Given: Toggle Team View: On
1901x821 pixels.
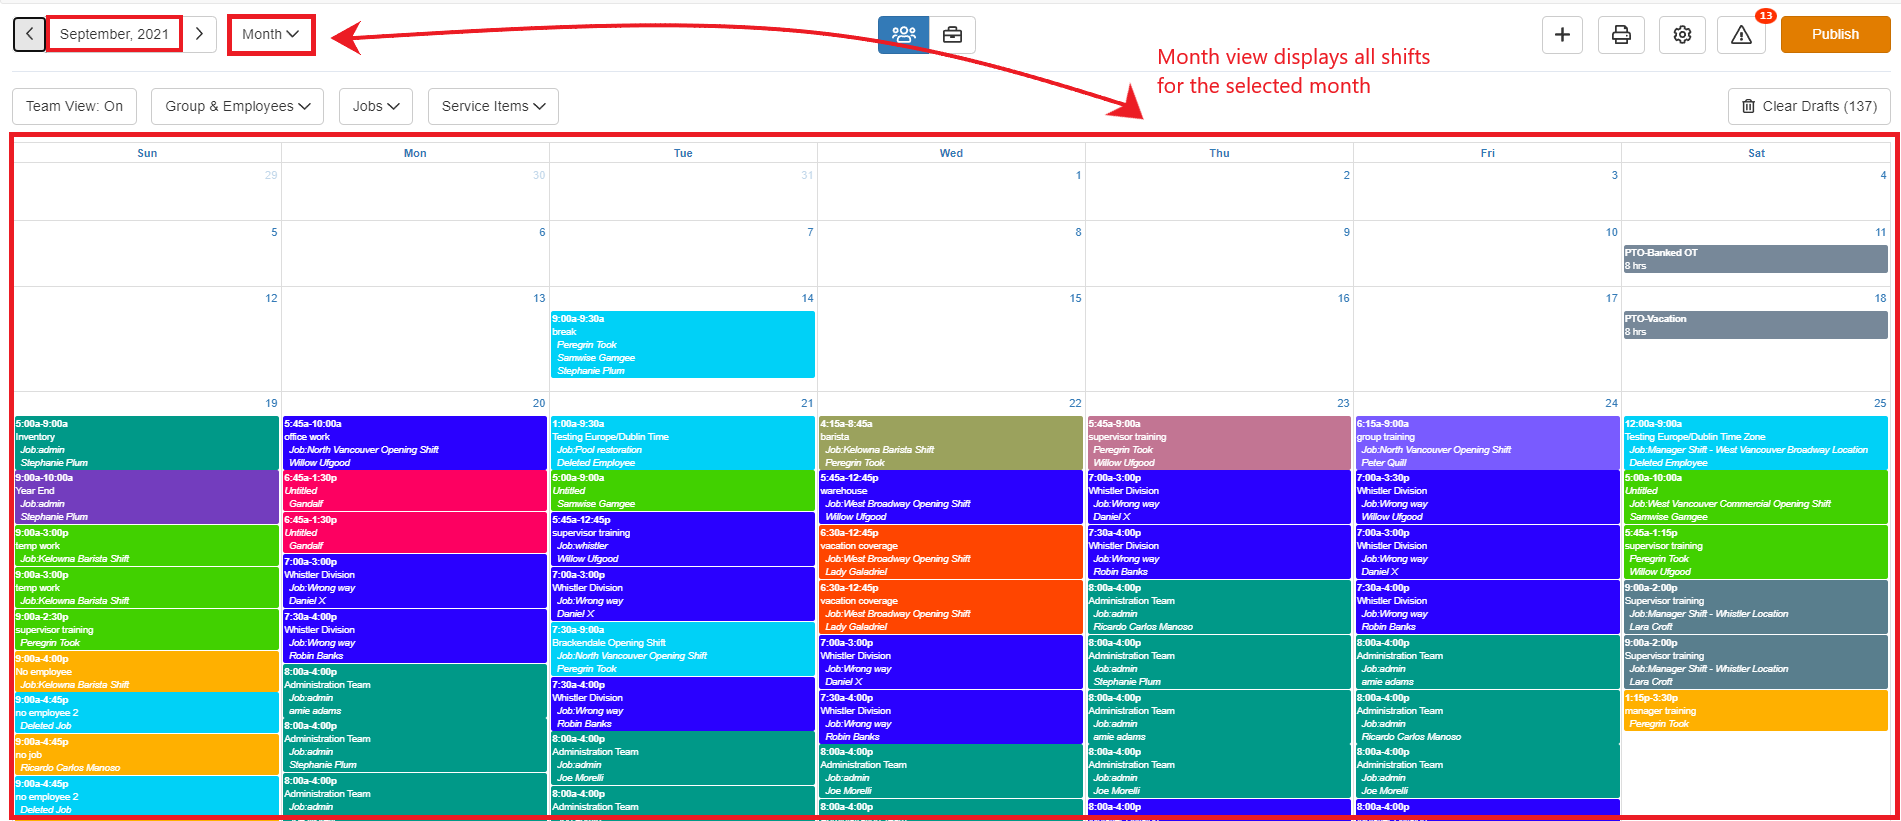Looking at the screenshot, I should (74, 106).
